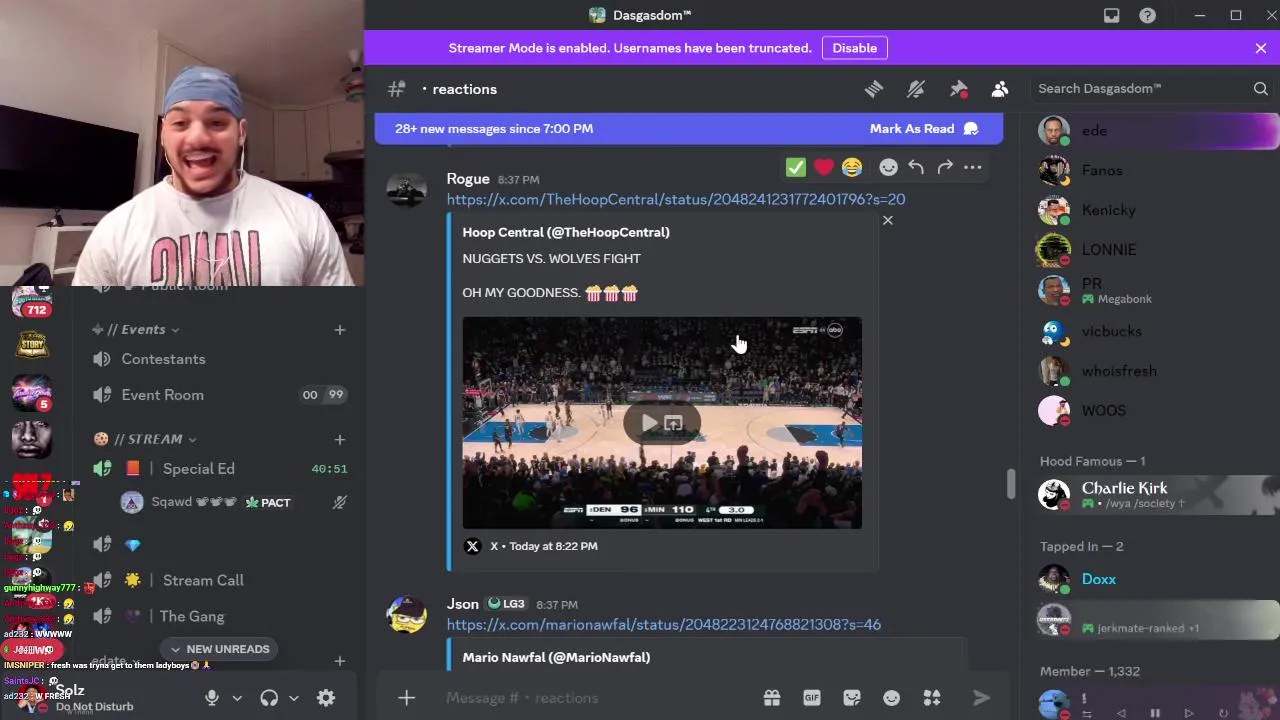Open Json's user profile name
The width and height of the screenshot is (1280, 720).
pos(462,604)
